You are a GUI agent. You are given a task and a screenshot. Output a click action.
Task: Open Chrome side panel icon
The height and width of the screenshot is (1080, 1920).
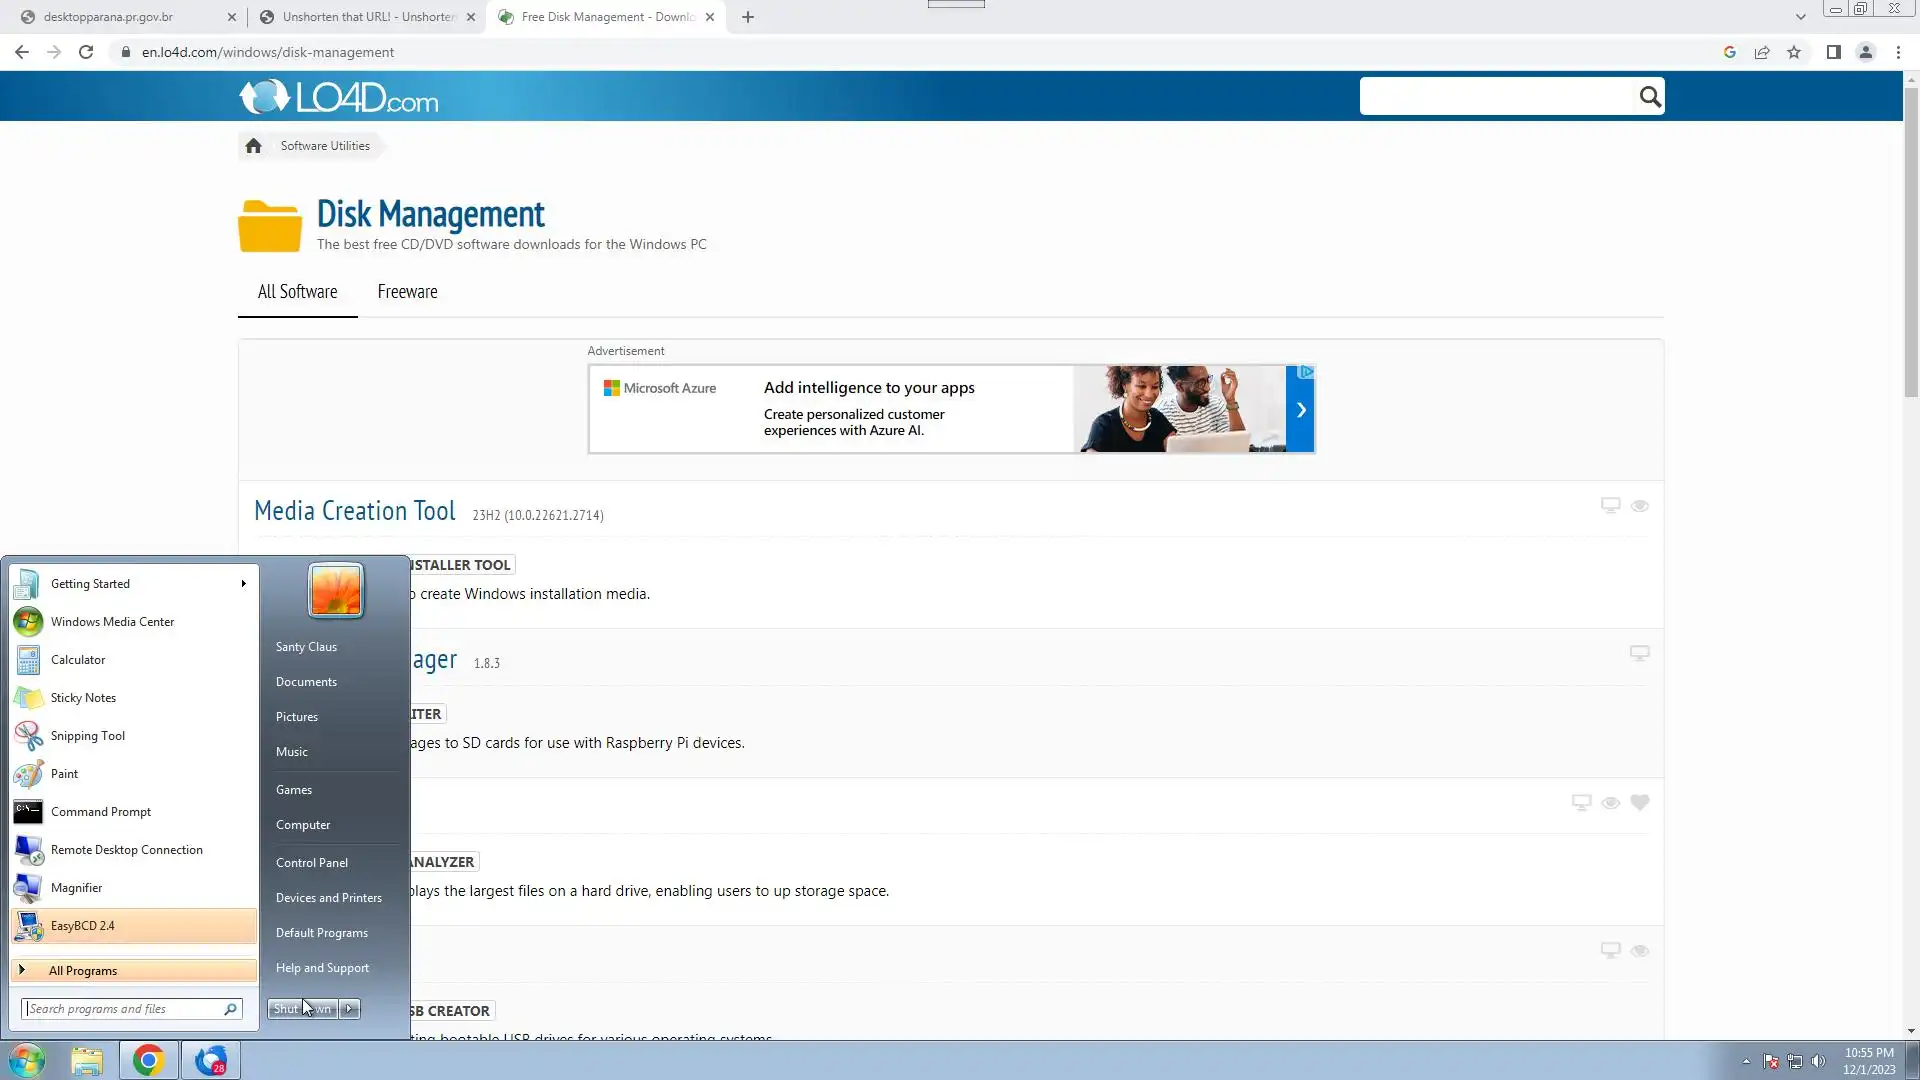1833,53
